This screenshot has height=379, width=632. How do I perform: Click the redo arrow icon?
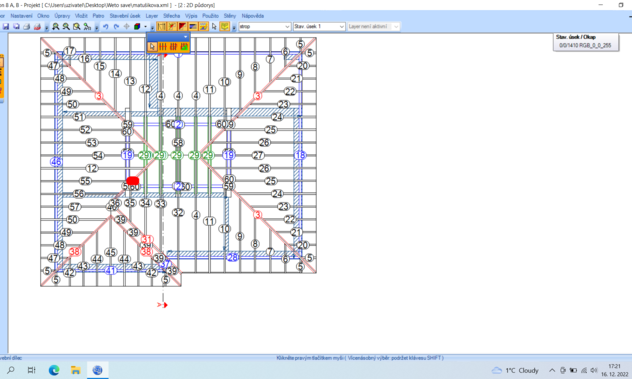coord(116,27)
